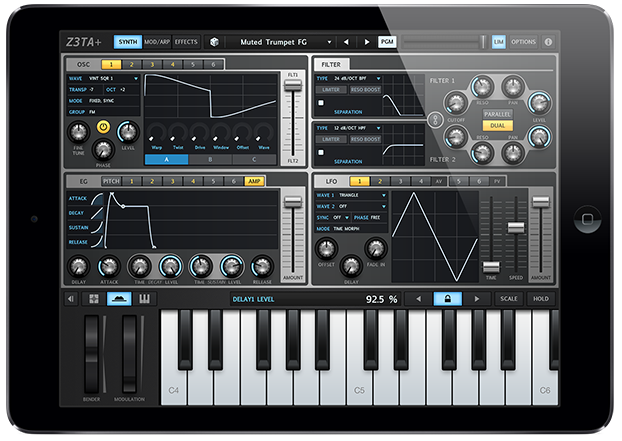This screenshot has width=622, height=441.
Task: Open the info icon in top bar
Action: [x=548, y=42]
